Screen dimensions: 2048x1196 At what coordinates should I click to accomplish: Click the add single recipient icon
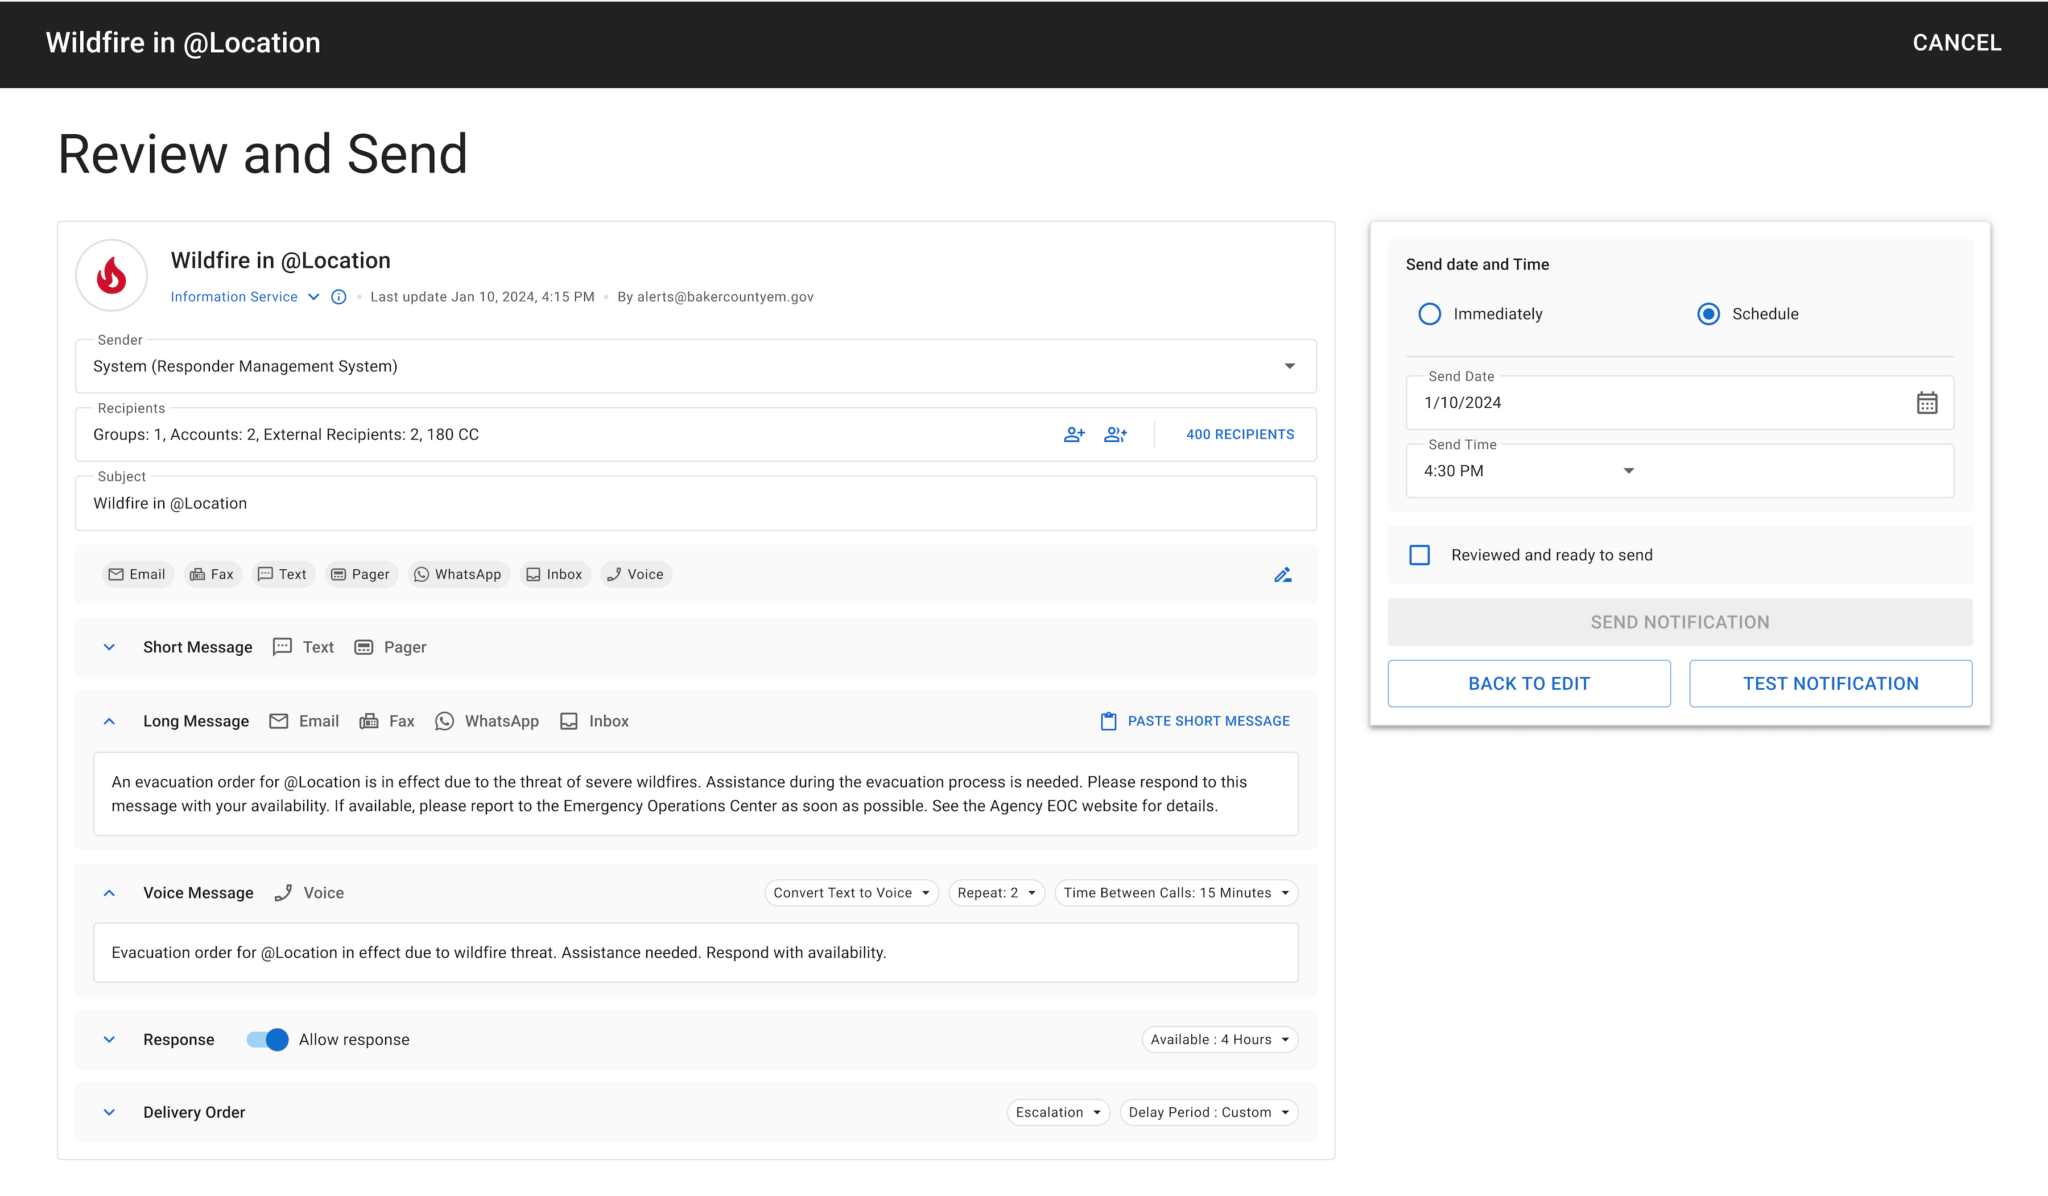[x=1074, y=435]
